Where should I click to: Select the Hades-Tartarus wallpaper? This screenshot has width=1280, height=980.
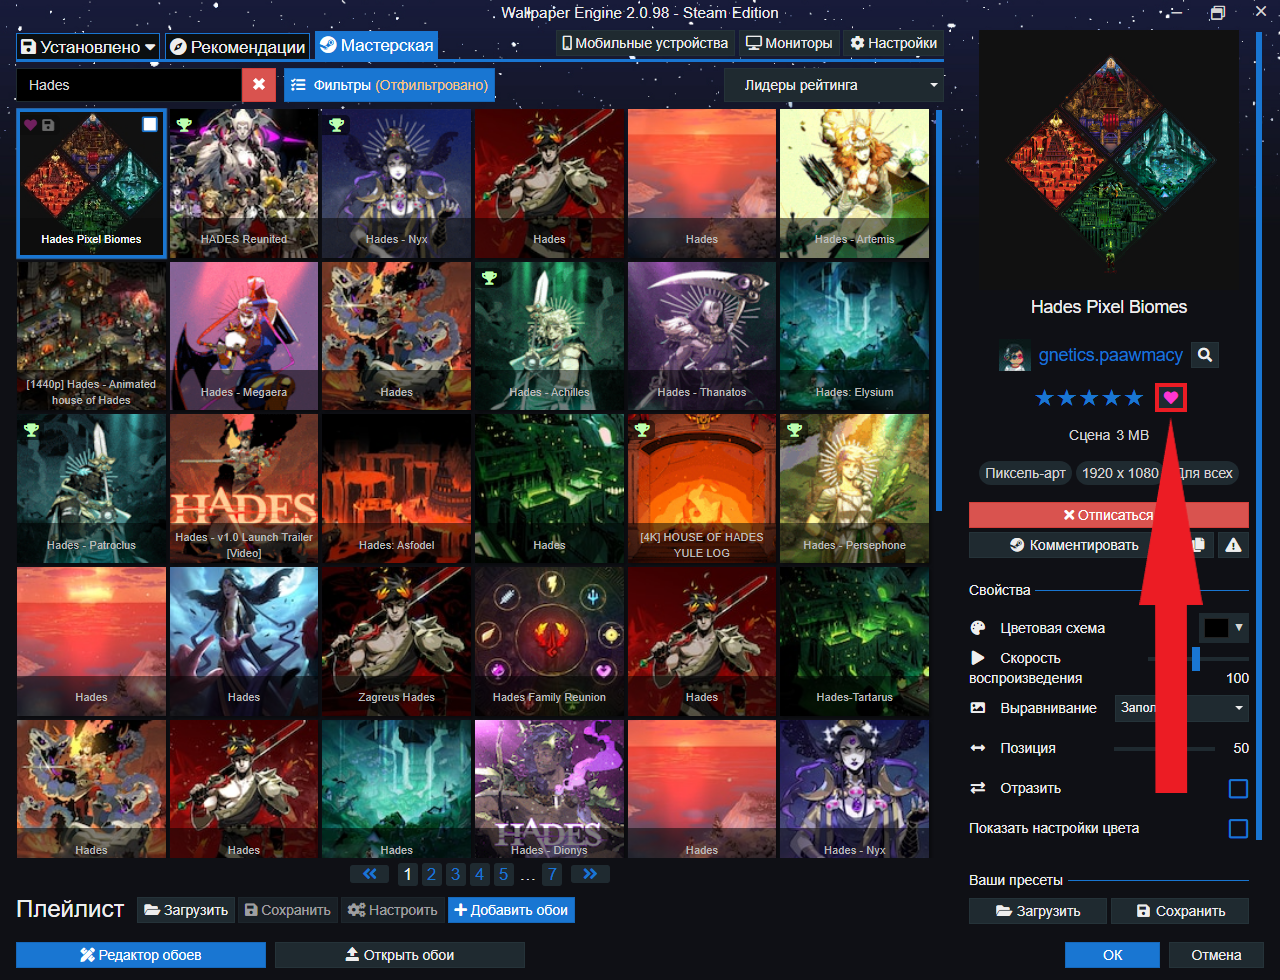point(854,641)
